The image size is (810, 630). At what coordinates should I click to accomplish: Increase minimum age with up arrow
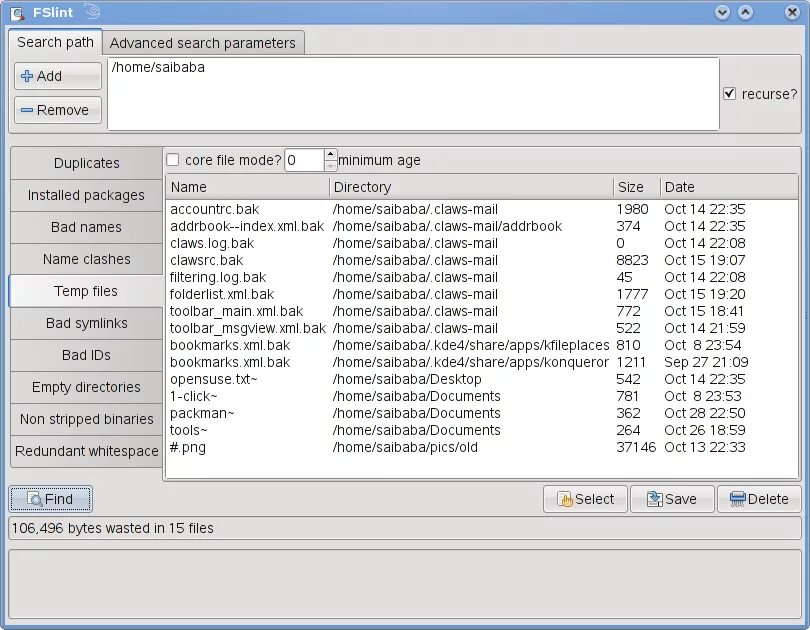[331, 154]
